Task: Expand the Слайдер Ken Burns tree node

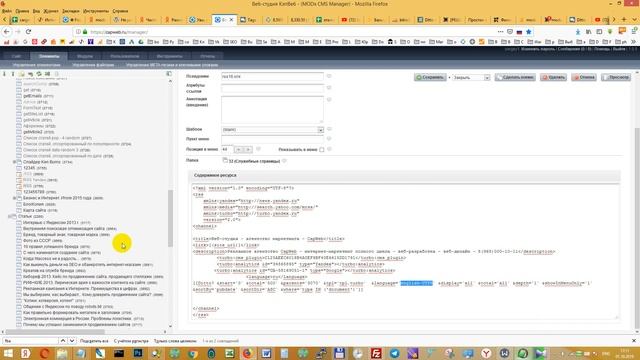Action: [x=14, y=162]
